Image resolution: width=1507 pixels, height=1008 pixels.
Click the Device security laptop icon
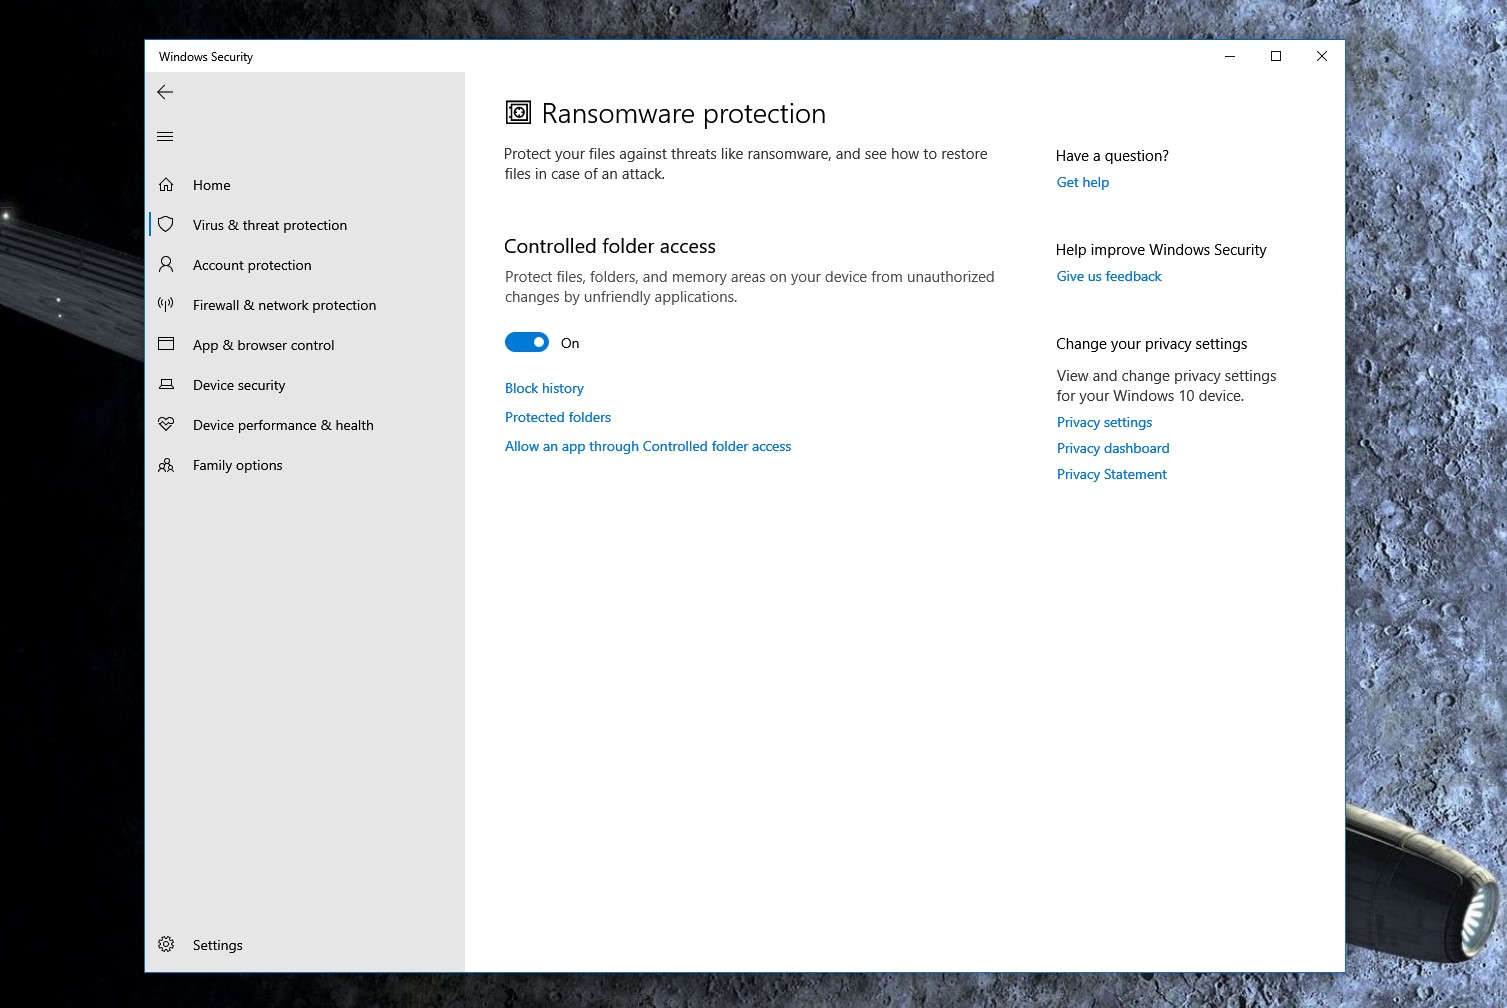(x=166, y=385)
